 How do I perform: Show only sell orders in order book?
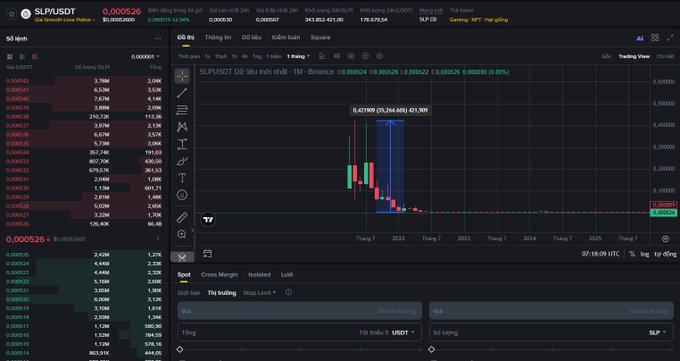pos(35,57)
